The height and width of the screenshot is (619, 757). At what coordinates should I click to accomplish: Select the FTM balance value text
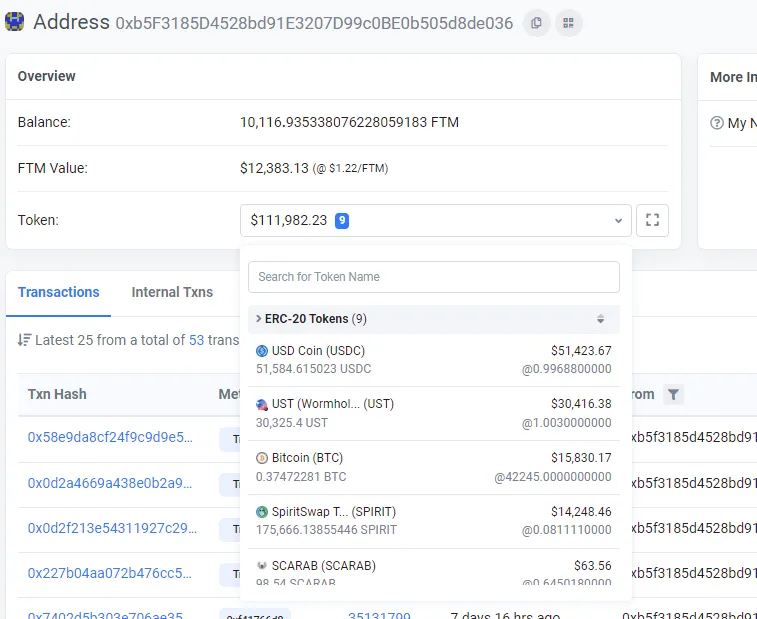click(x=349, y=122)
